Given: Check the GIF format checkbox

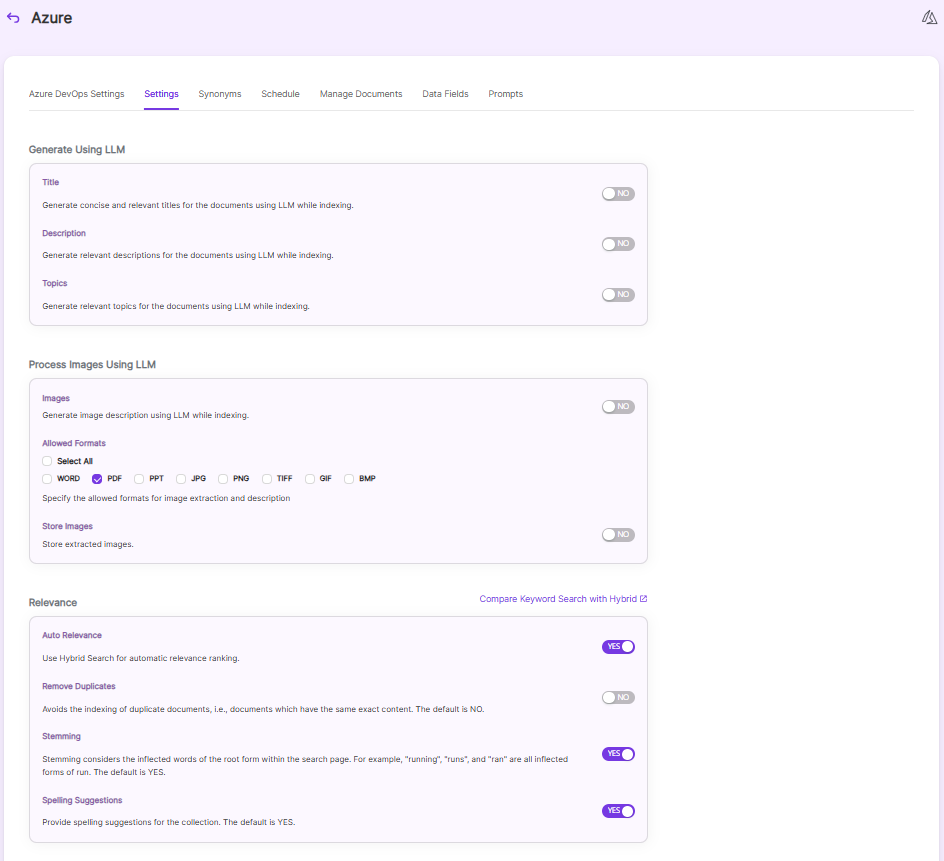Looking at the screenshot, I should 309,479.
